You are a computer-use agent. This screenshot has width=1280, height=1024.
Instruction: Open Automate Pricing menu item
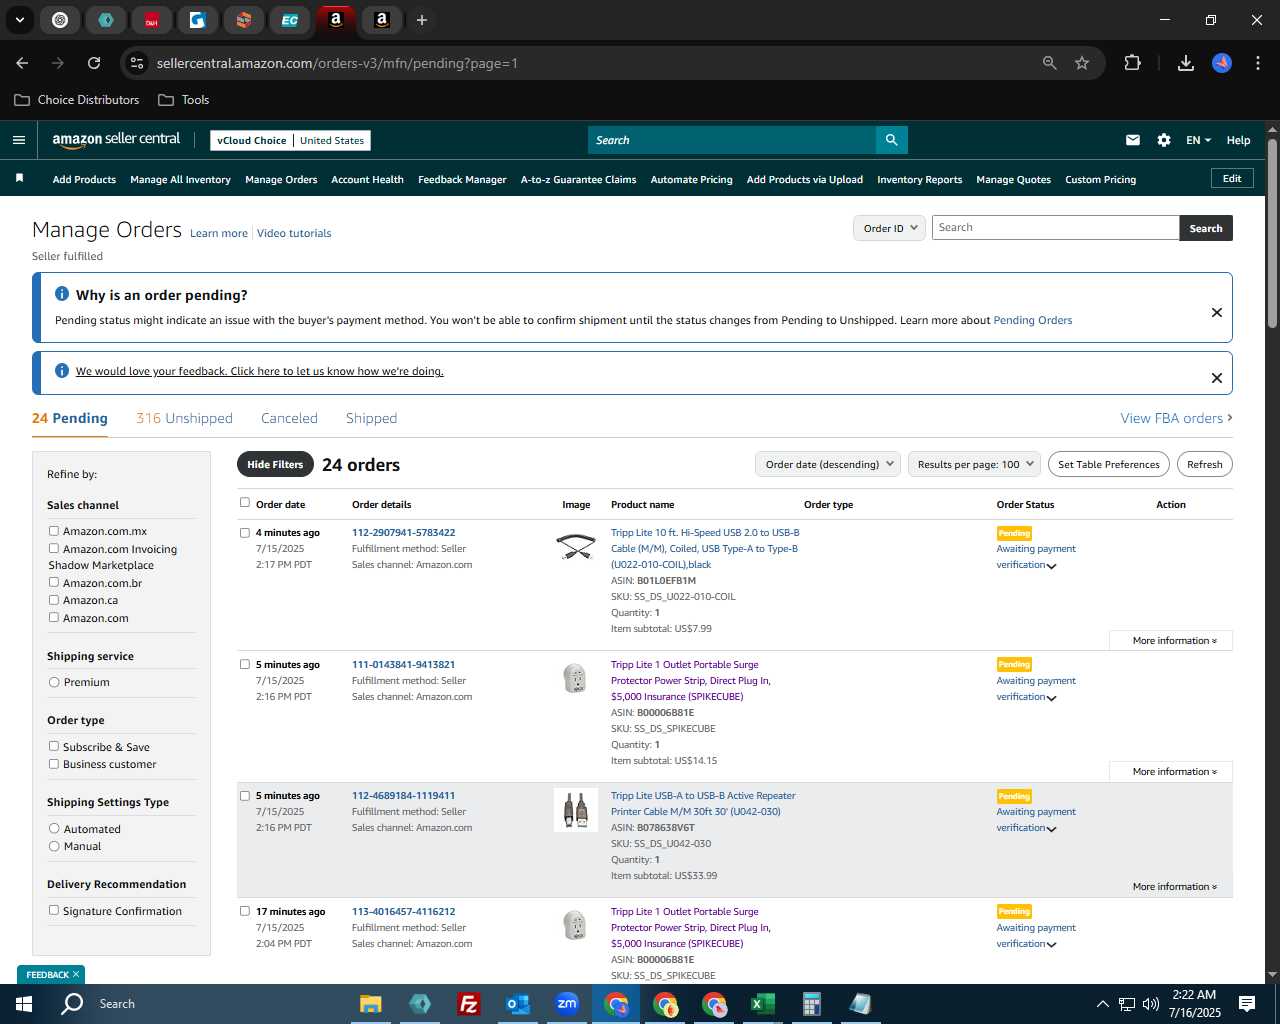(691, 179)
